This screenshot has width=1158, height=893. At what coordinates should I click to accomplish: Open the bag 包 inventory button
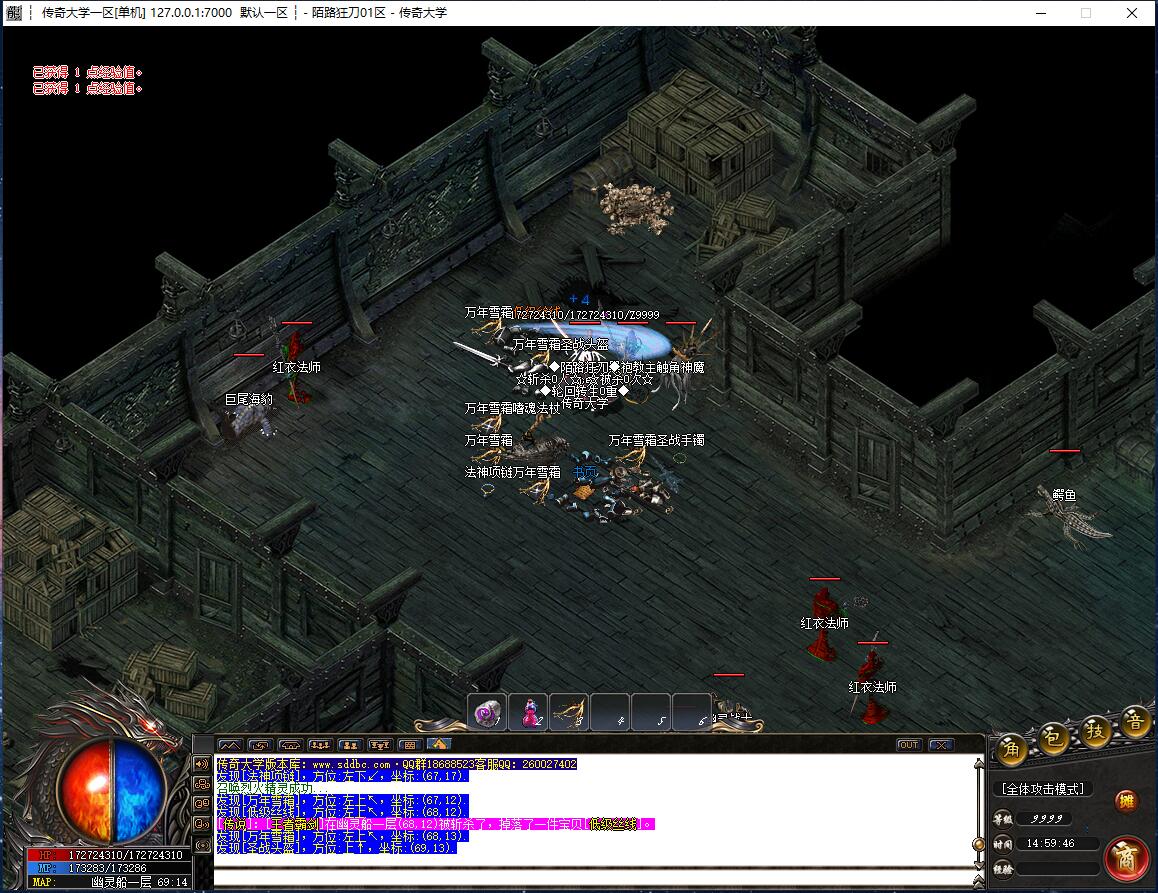[x=1052, y=738]
